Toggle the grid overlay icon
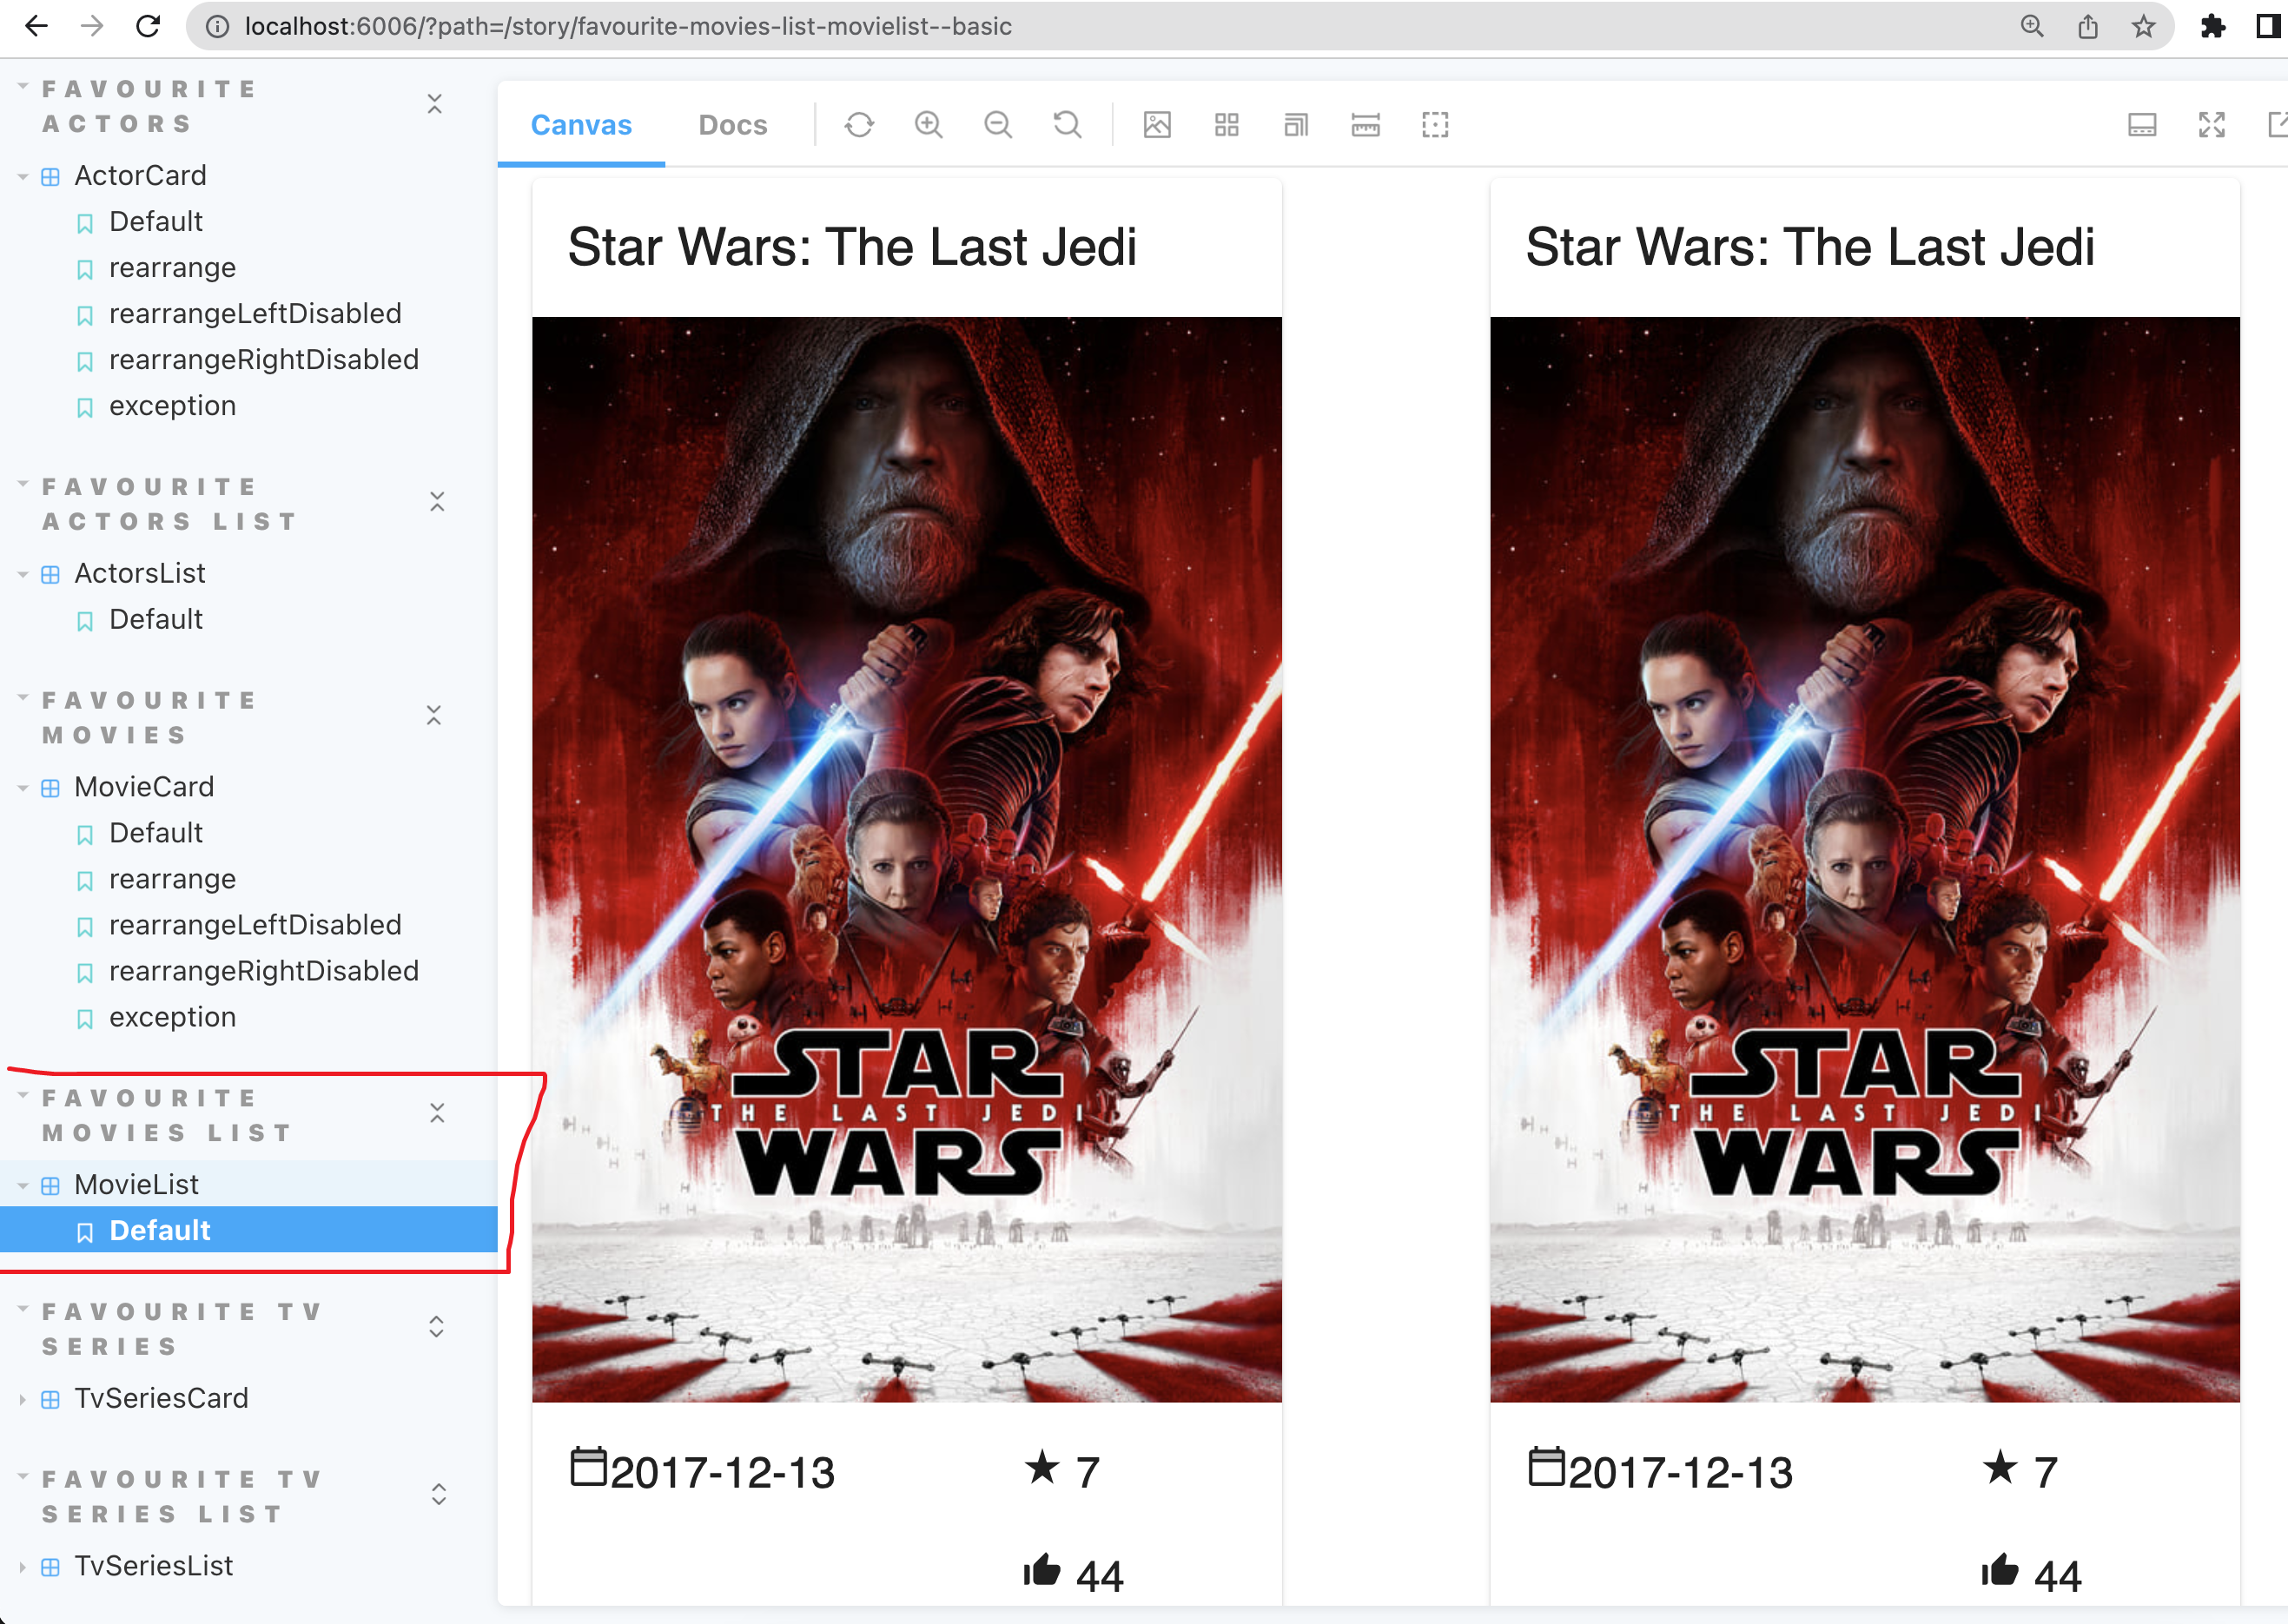 click(x=1226, y=125)
